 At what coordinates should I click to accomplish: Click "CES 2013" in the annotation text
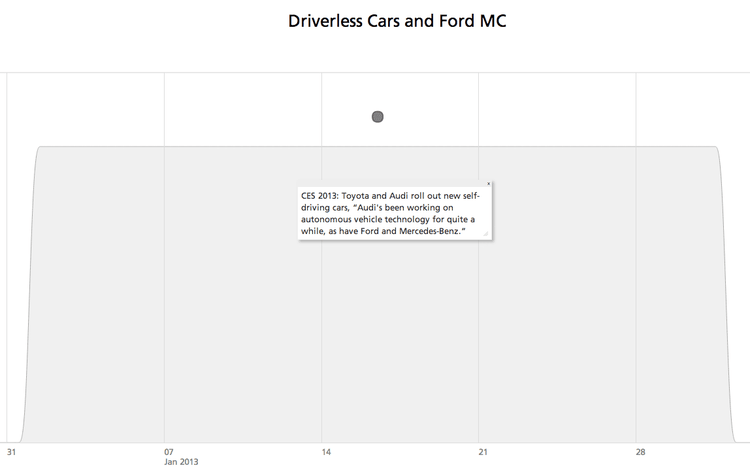319,195
